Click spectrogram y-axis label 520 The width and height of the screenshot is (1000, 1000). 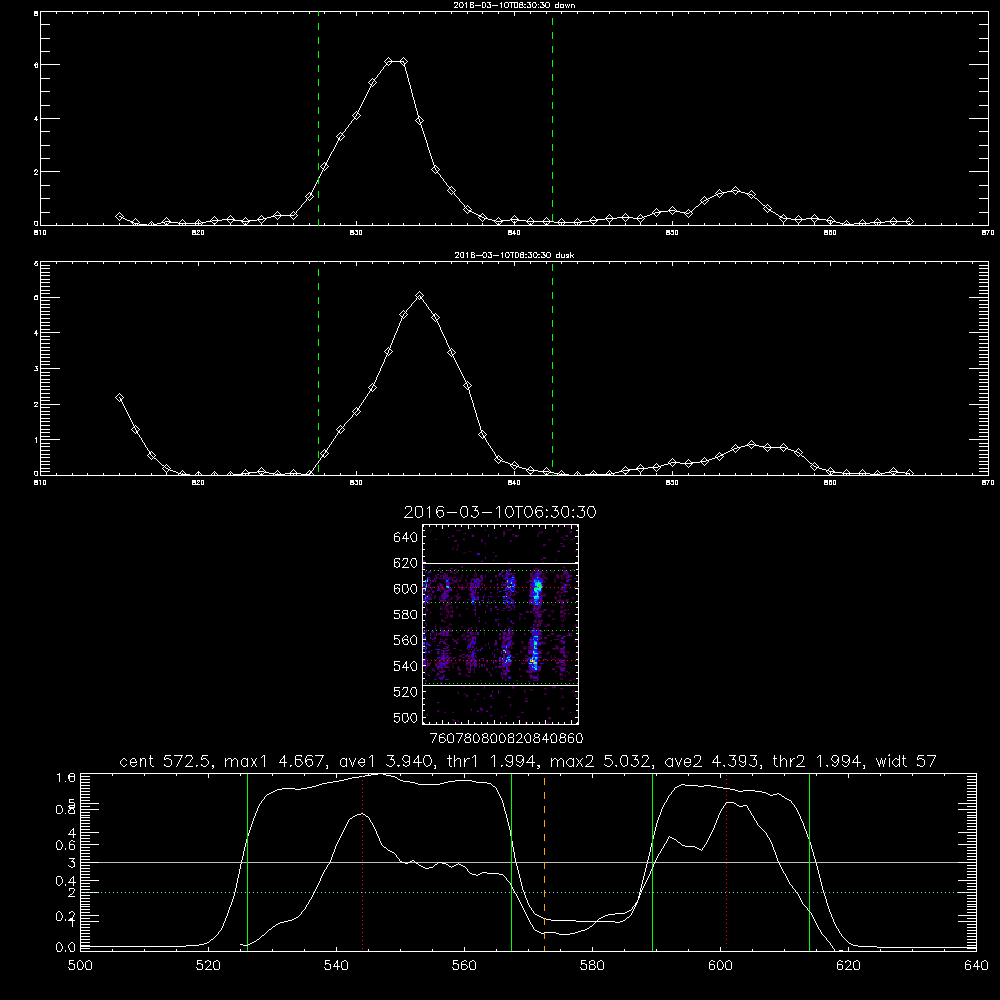point(406,692)
